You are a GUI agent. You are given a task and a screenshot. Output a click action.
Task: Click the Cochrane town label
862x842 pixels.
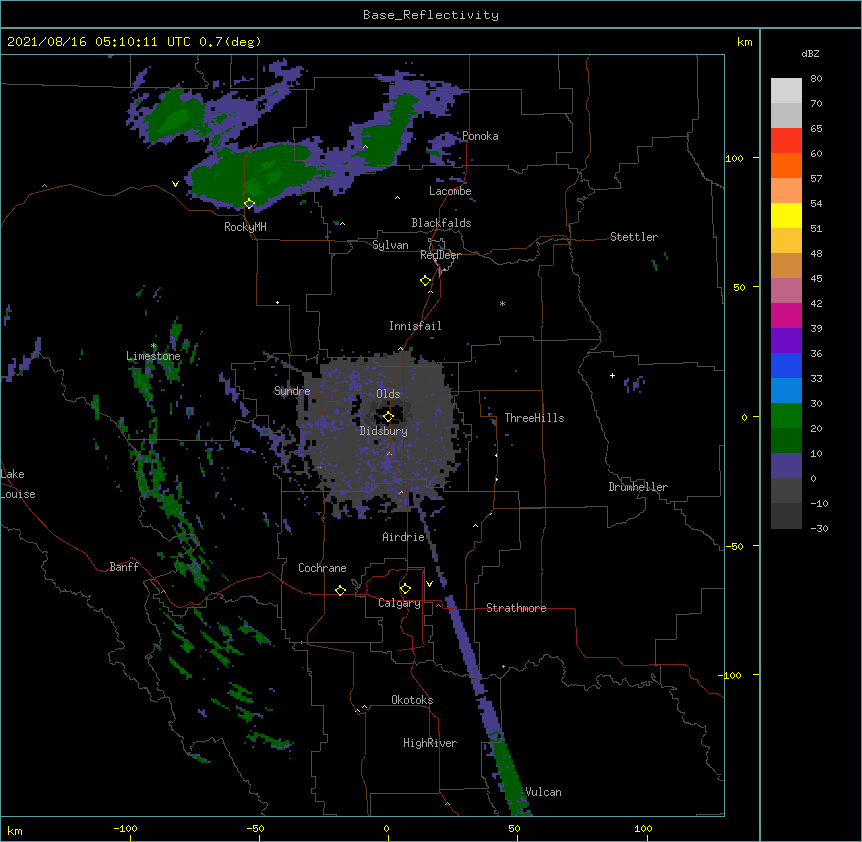322,568
